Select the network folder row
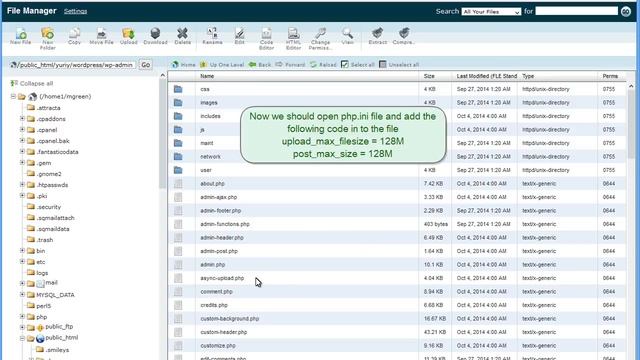The width and height of the screenshot is (640, 360). 396,156
